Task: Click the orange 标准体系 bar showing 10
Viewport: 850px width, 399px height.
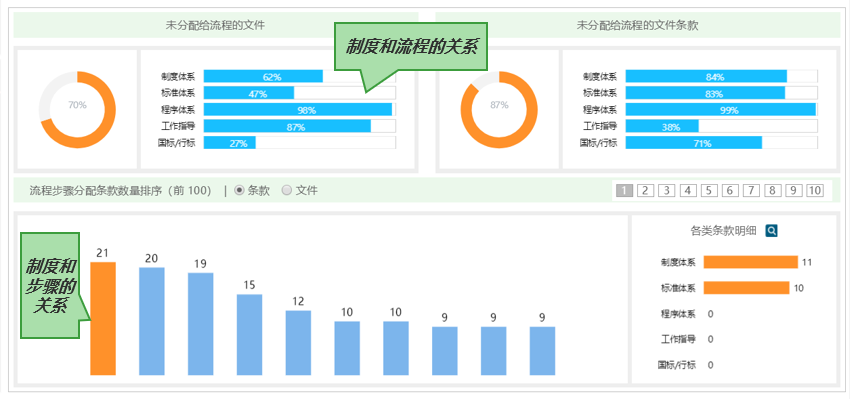Action: (x=746, y=288)
